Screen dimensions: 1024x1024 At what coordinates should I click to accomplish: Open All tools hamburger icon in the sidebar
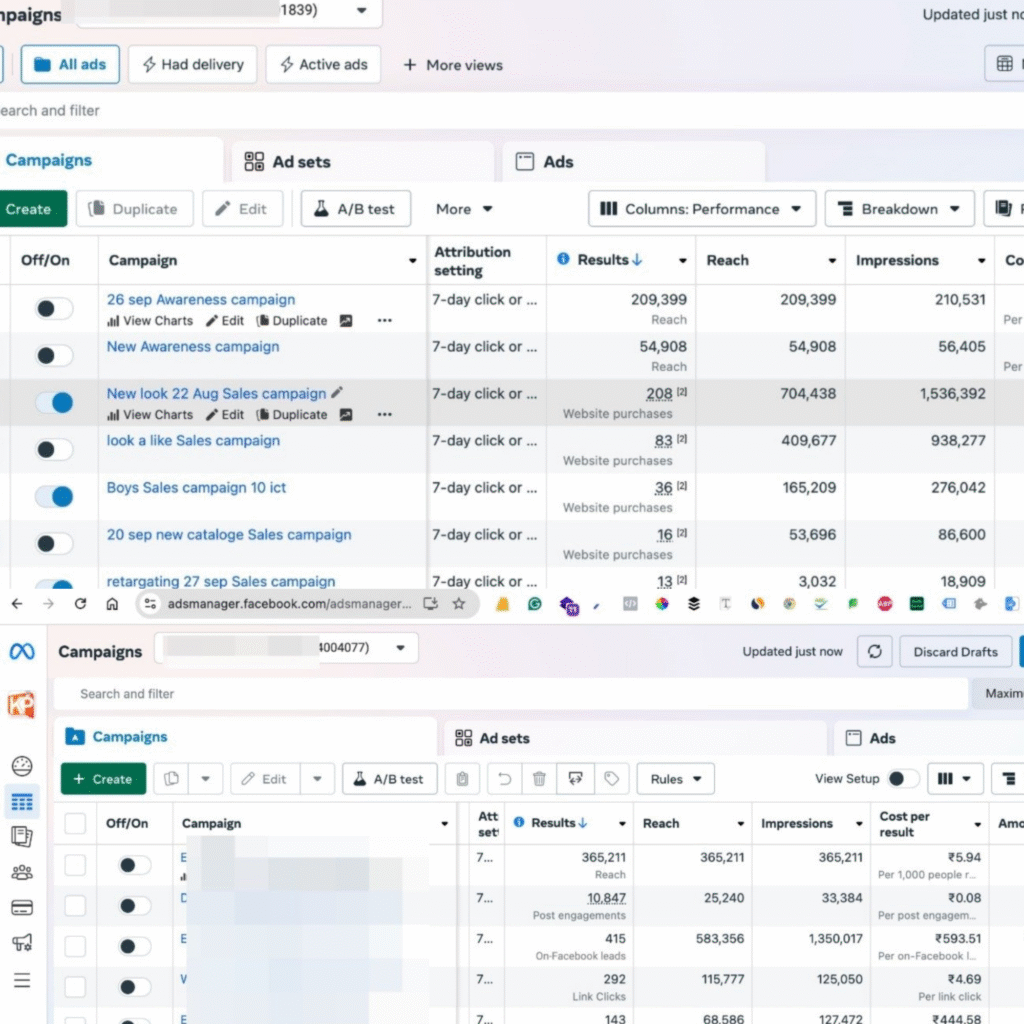[22, 980]
